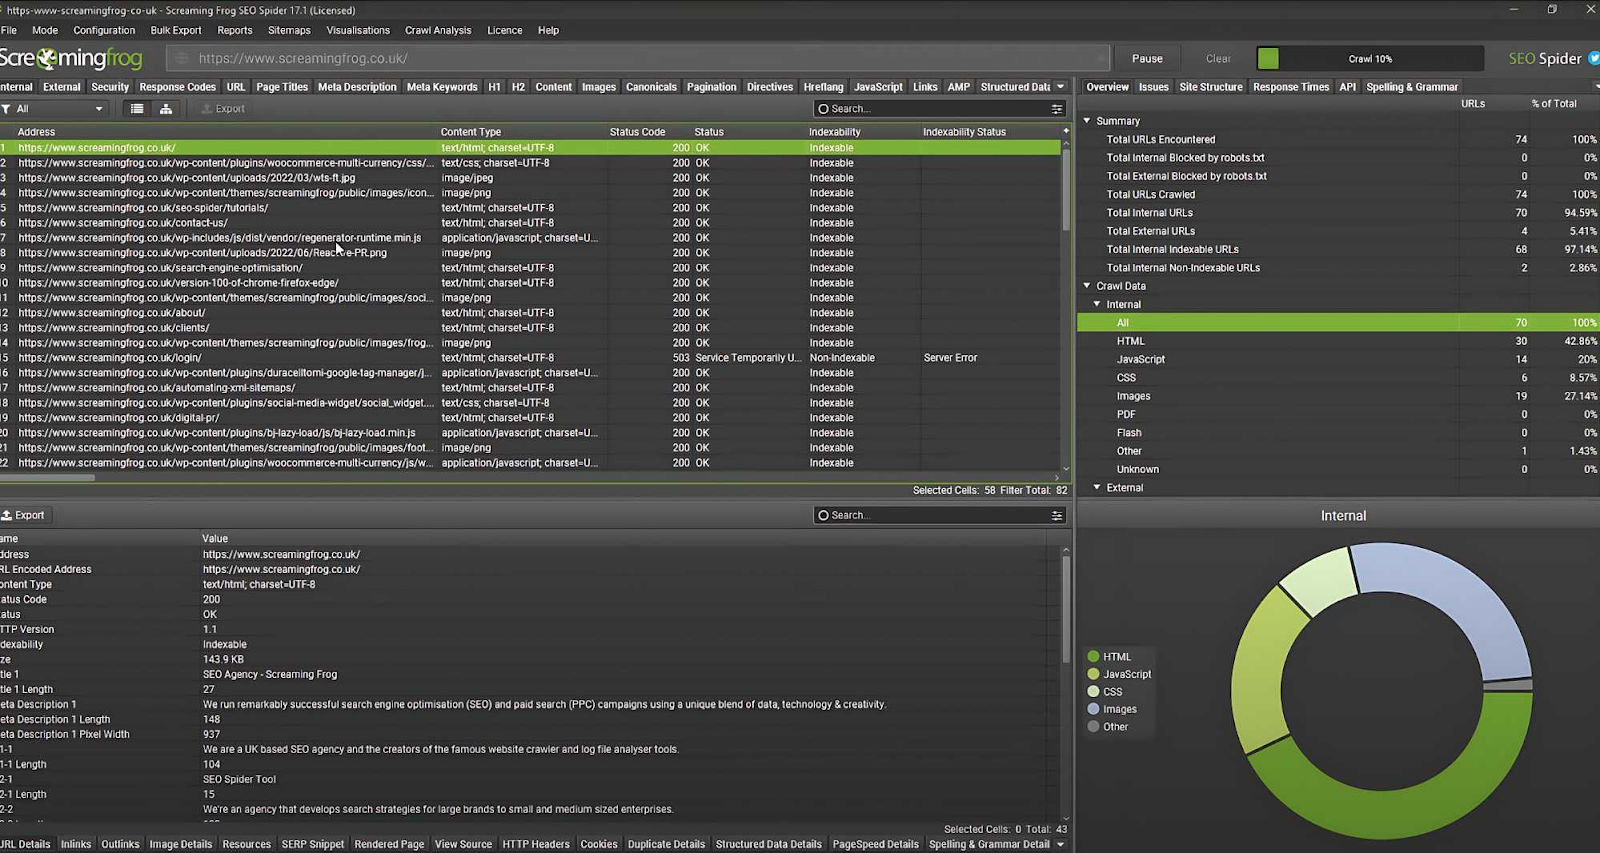Open search filter options in lower details panel
The image size is (1600, 853).
click(x=1056, y=516)
